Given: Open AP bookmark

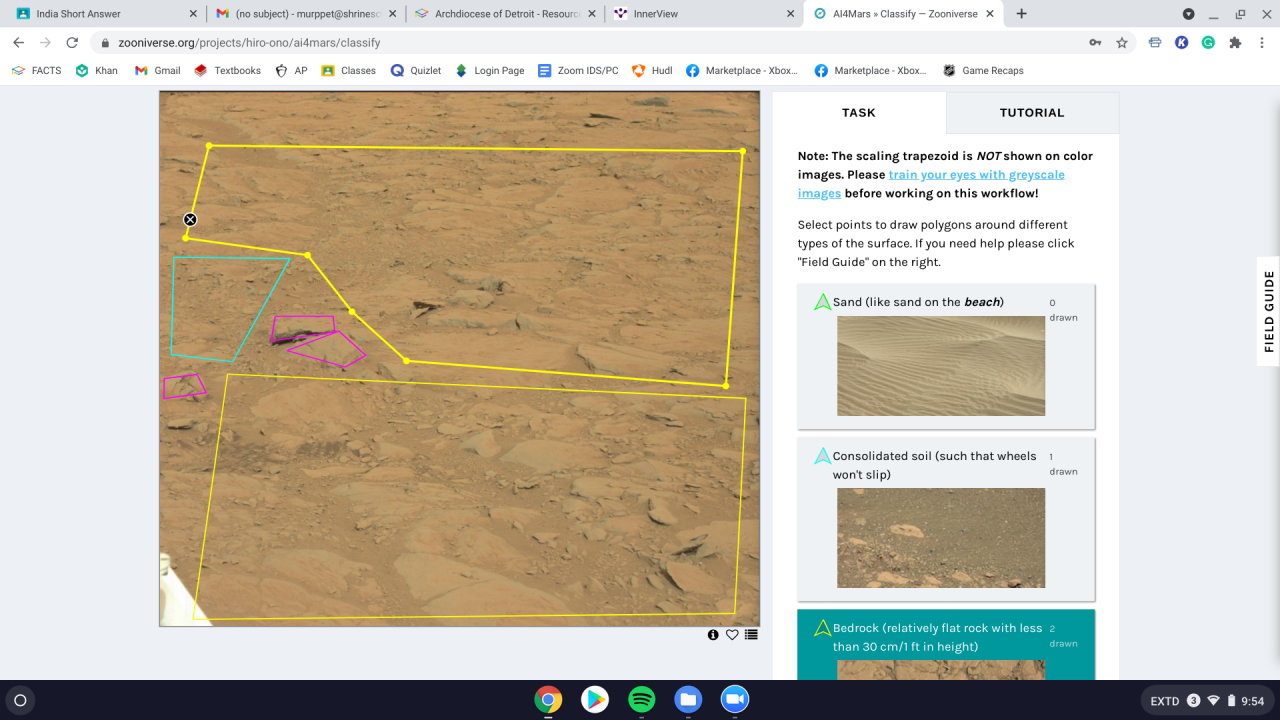Looking at the screenshot, I should pyautogui.click(x=292, y=71).
